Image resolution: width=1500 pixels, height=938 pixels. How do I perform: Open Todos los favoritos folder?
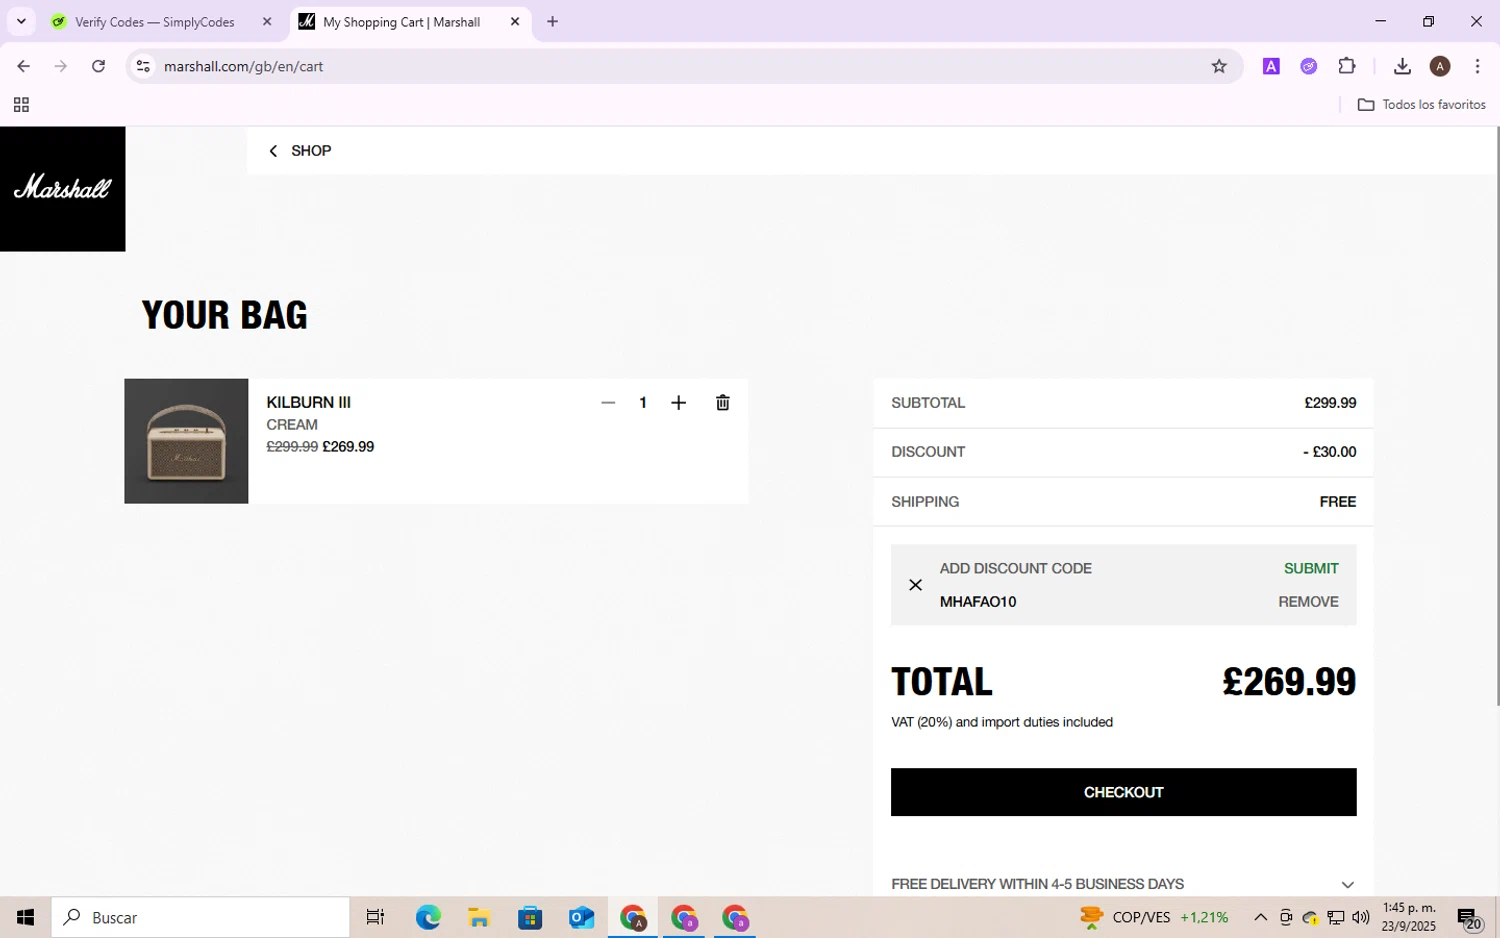coord(1421,105)
